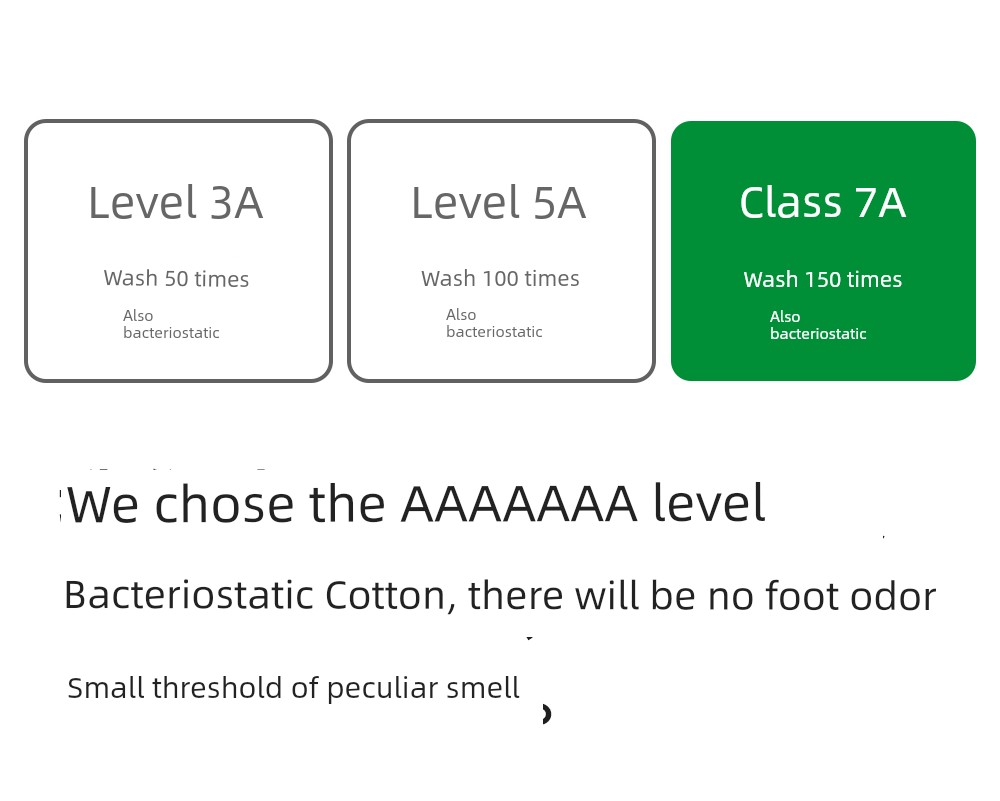The width and height of the screenshot is (1000, 801).
Task: Select the Level 5A card
Action: [x=501, y=251]
